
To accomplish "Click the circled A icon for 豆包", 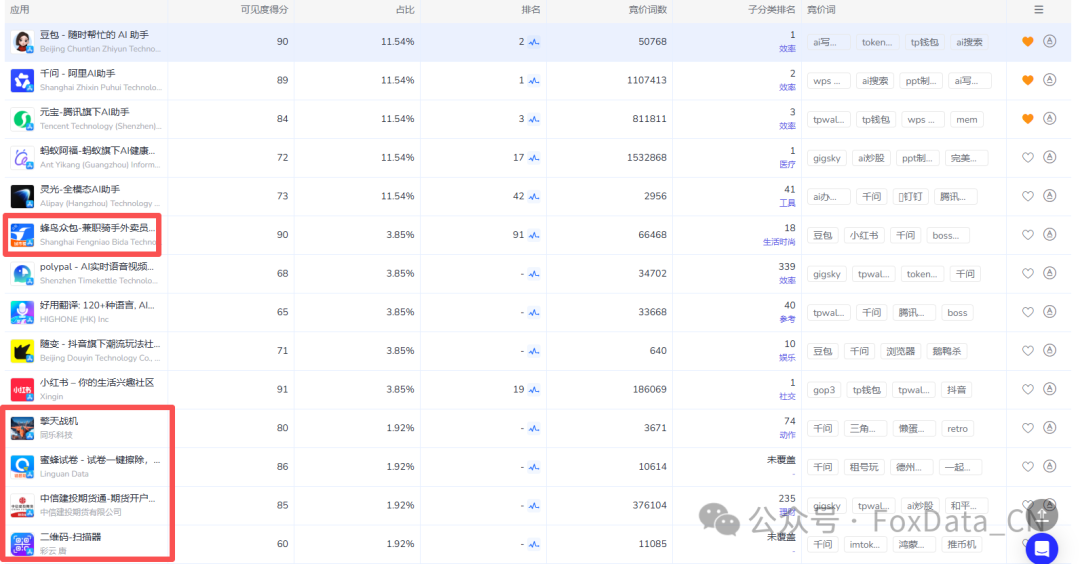I will coord(1049,41).
